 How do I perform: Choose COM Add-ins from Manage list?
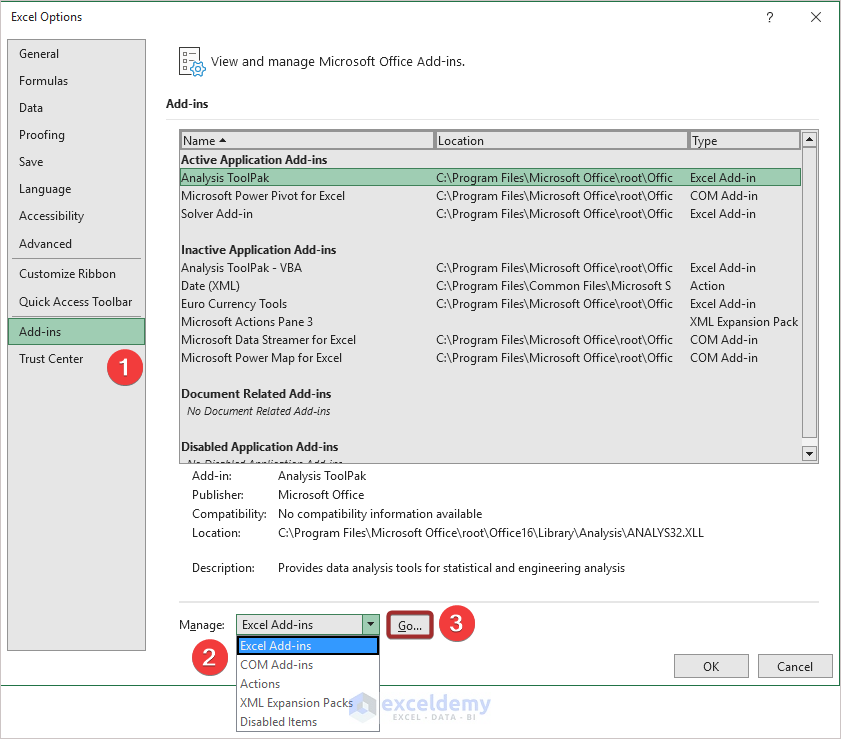[308, 664]
